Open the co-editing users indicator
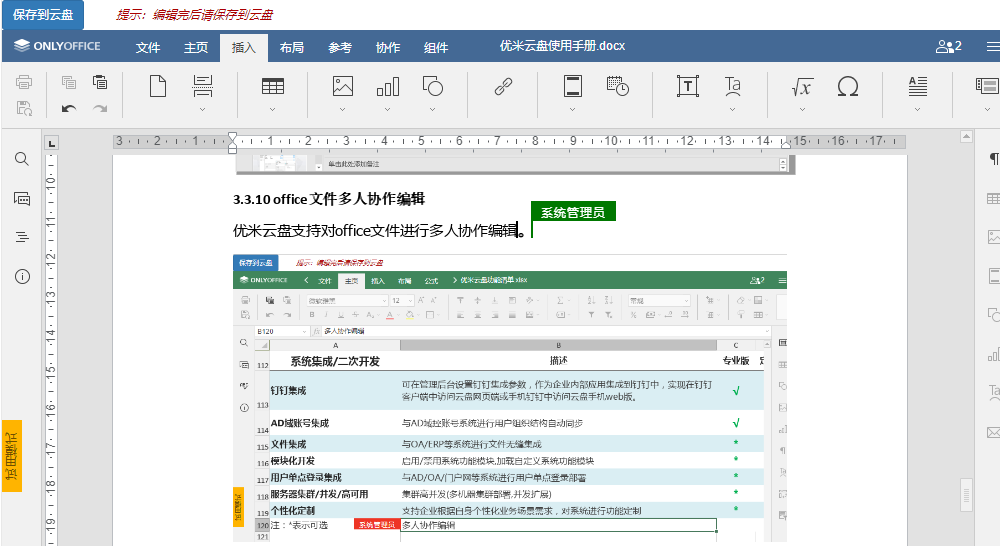Screen dimensions: 1000x546 click(948, 47)
